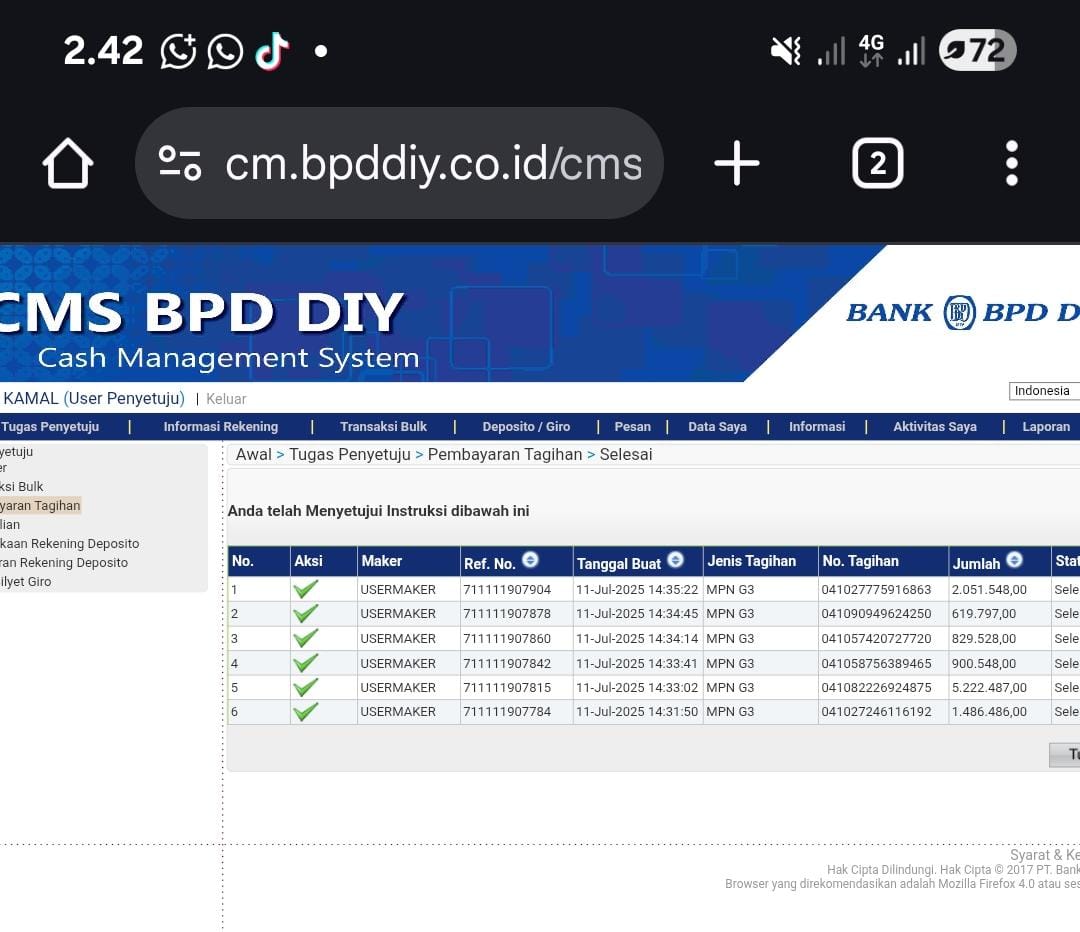Open the Informasi menu

[817, 427]
